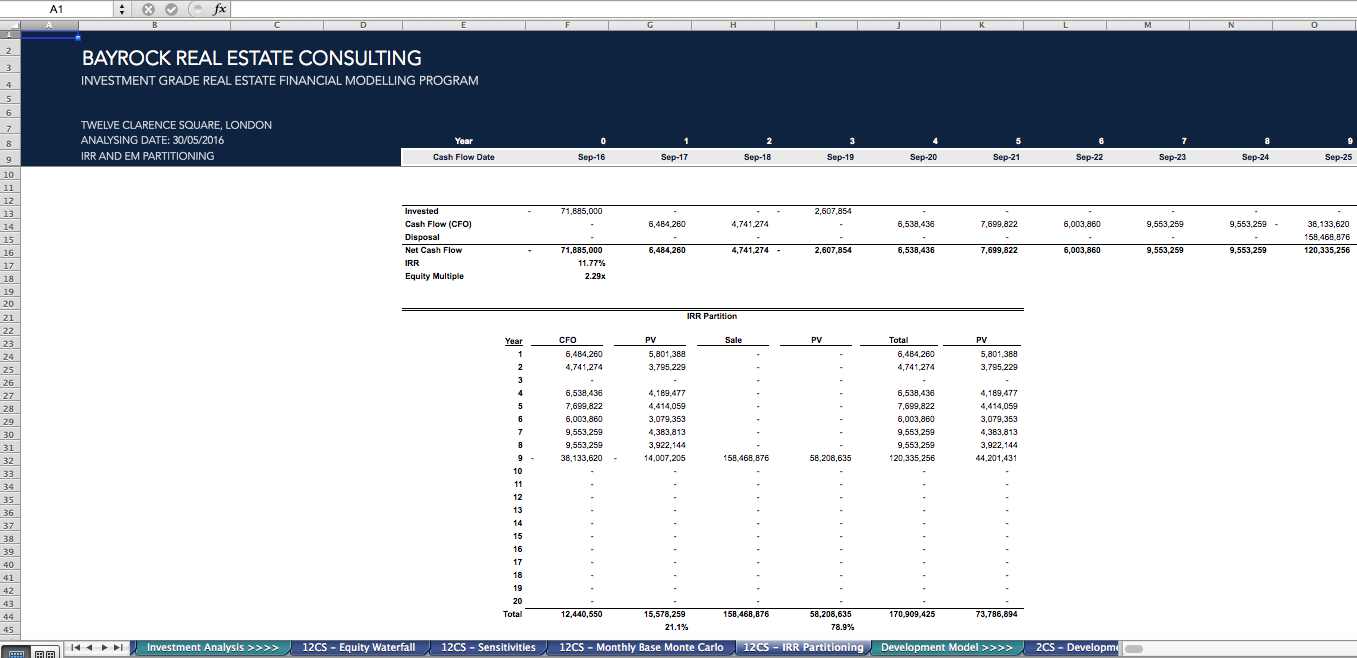The width and height of the screenshot is (1357, 658).
Task: Jump to first sheet tab arrow
Action: pyautogui.click(x=74, y=648)
